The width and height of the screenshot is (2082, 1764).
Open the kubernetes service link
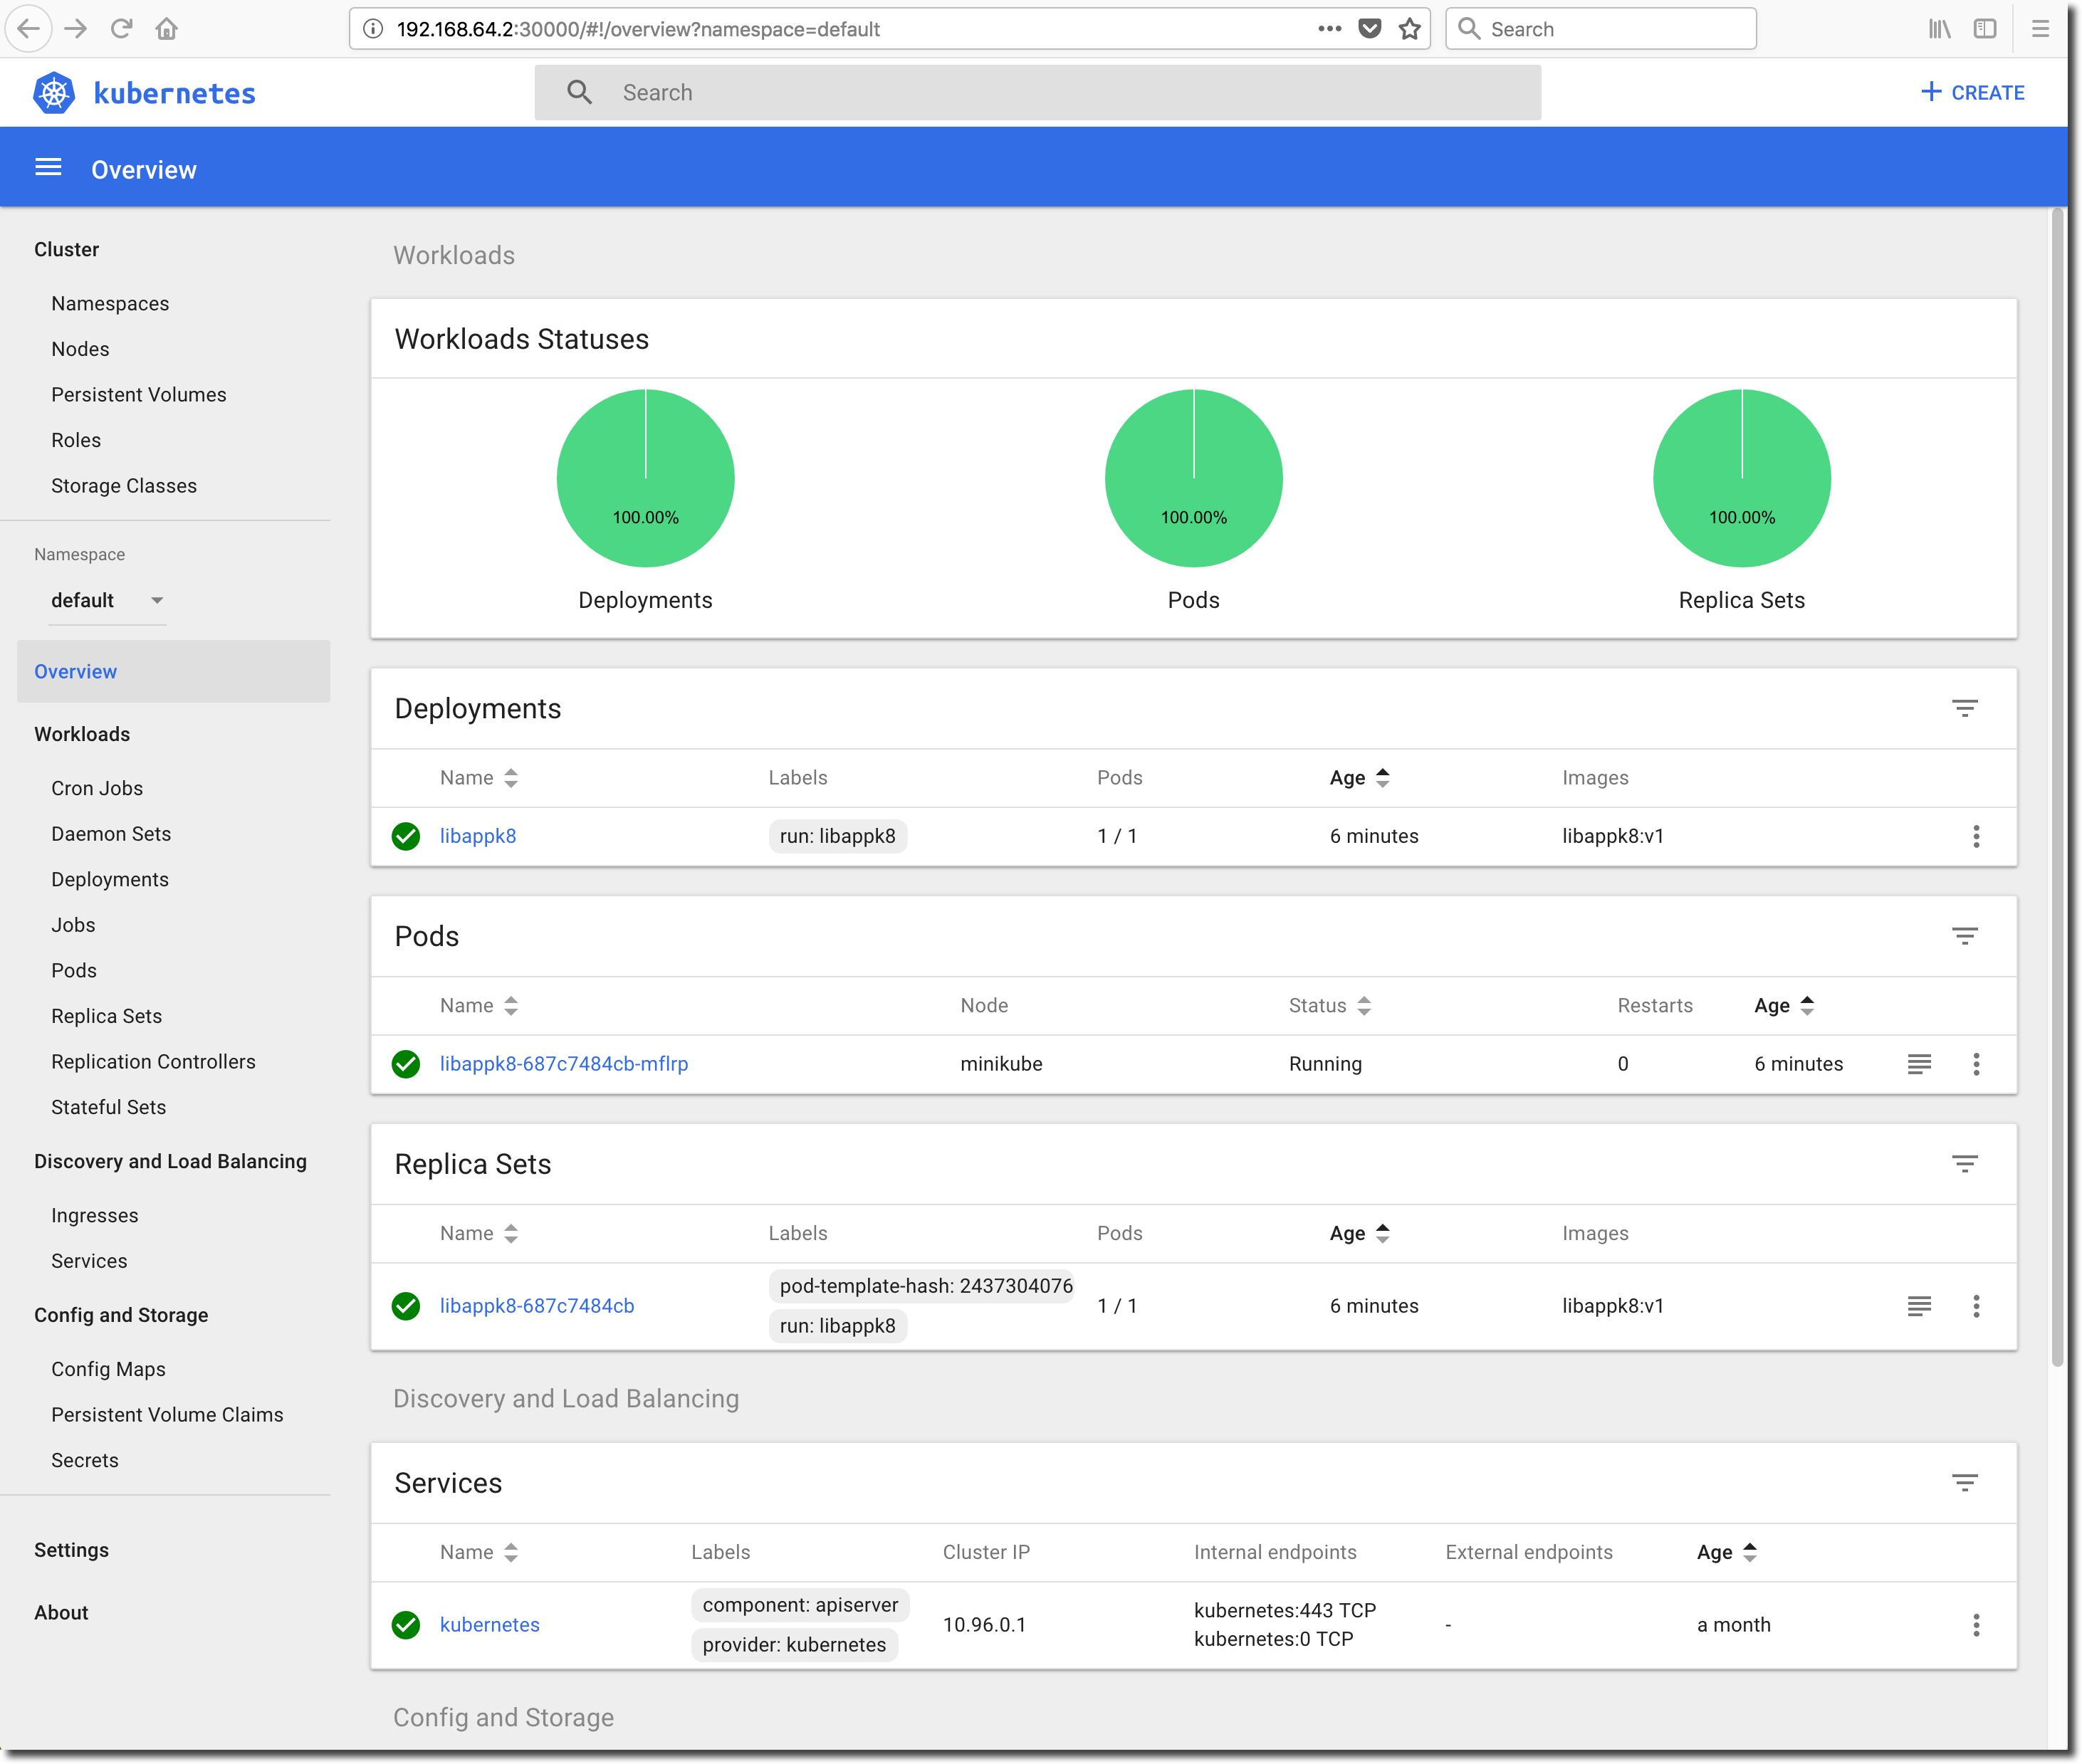pos(490,1624)
